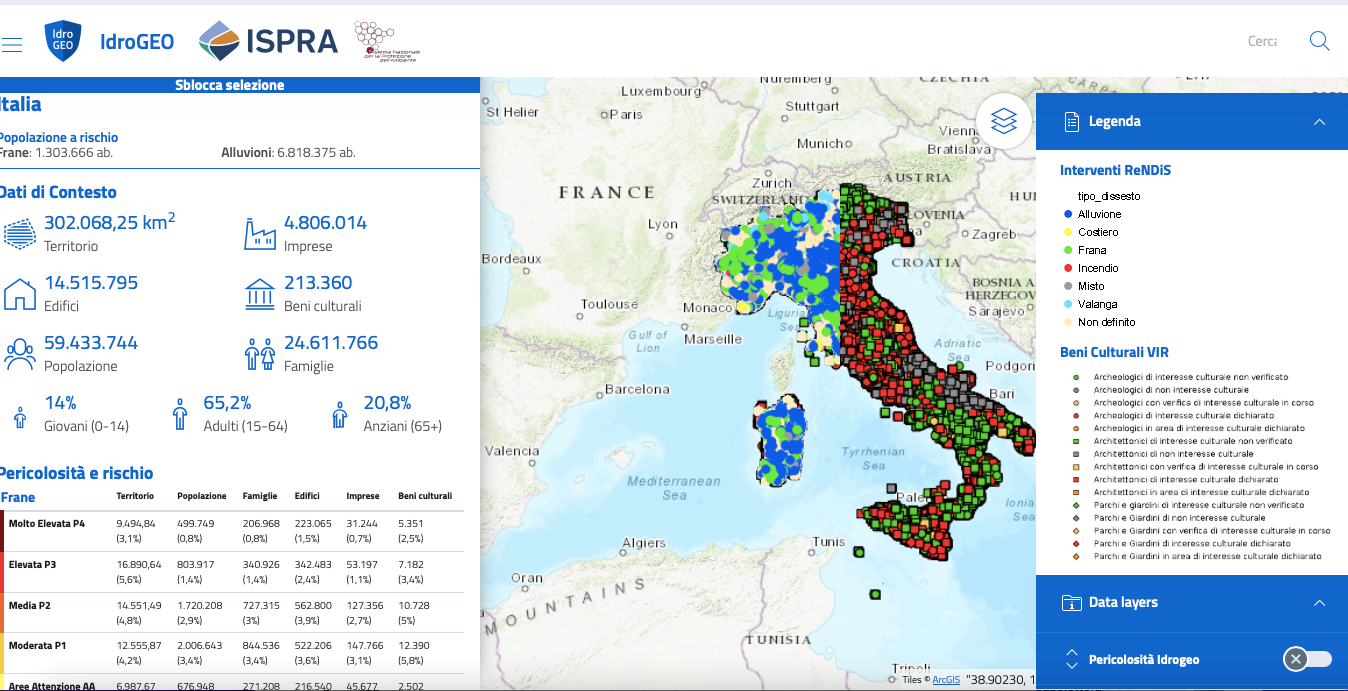The height and width of the screenshot is (691, 1348).
Task: Click the search magnifier icon
Action: 1319,41
